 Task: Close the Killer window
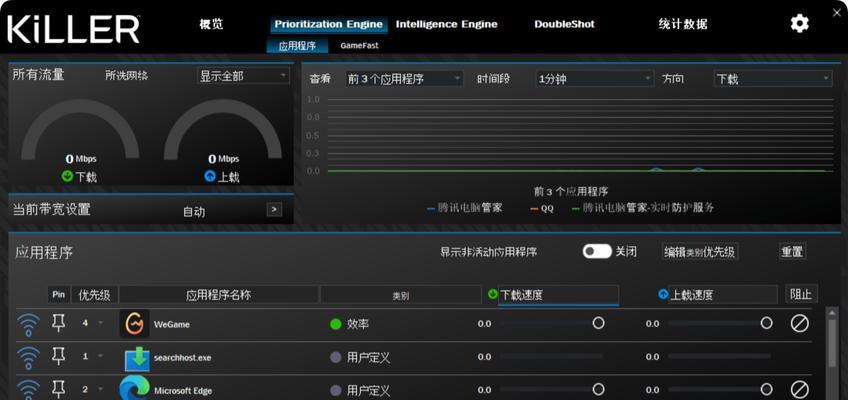click(x=837, y=13)
